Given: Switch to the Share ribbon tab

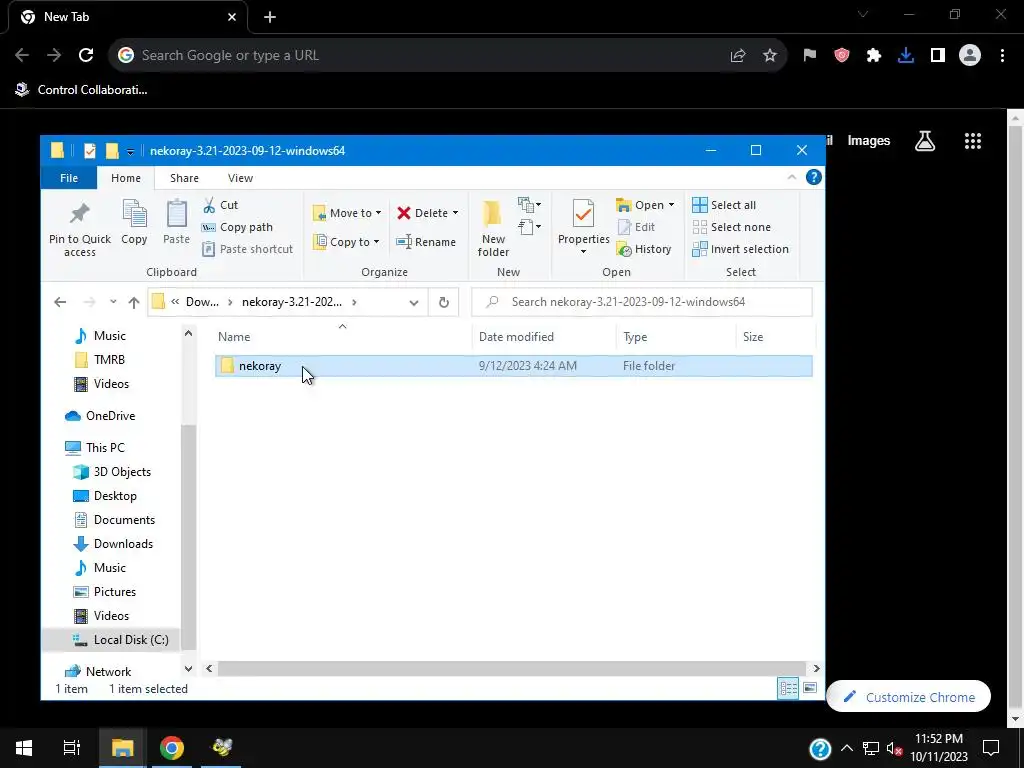Looking at the screenshot, I should pos(184,178).
